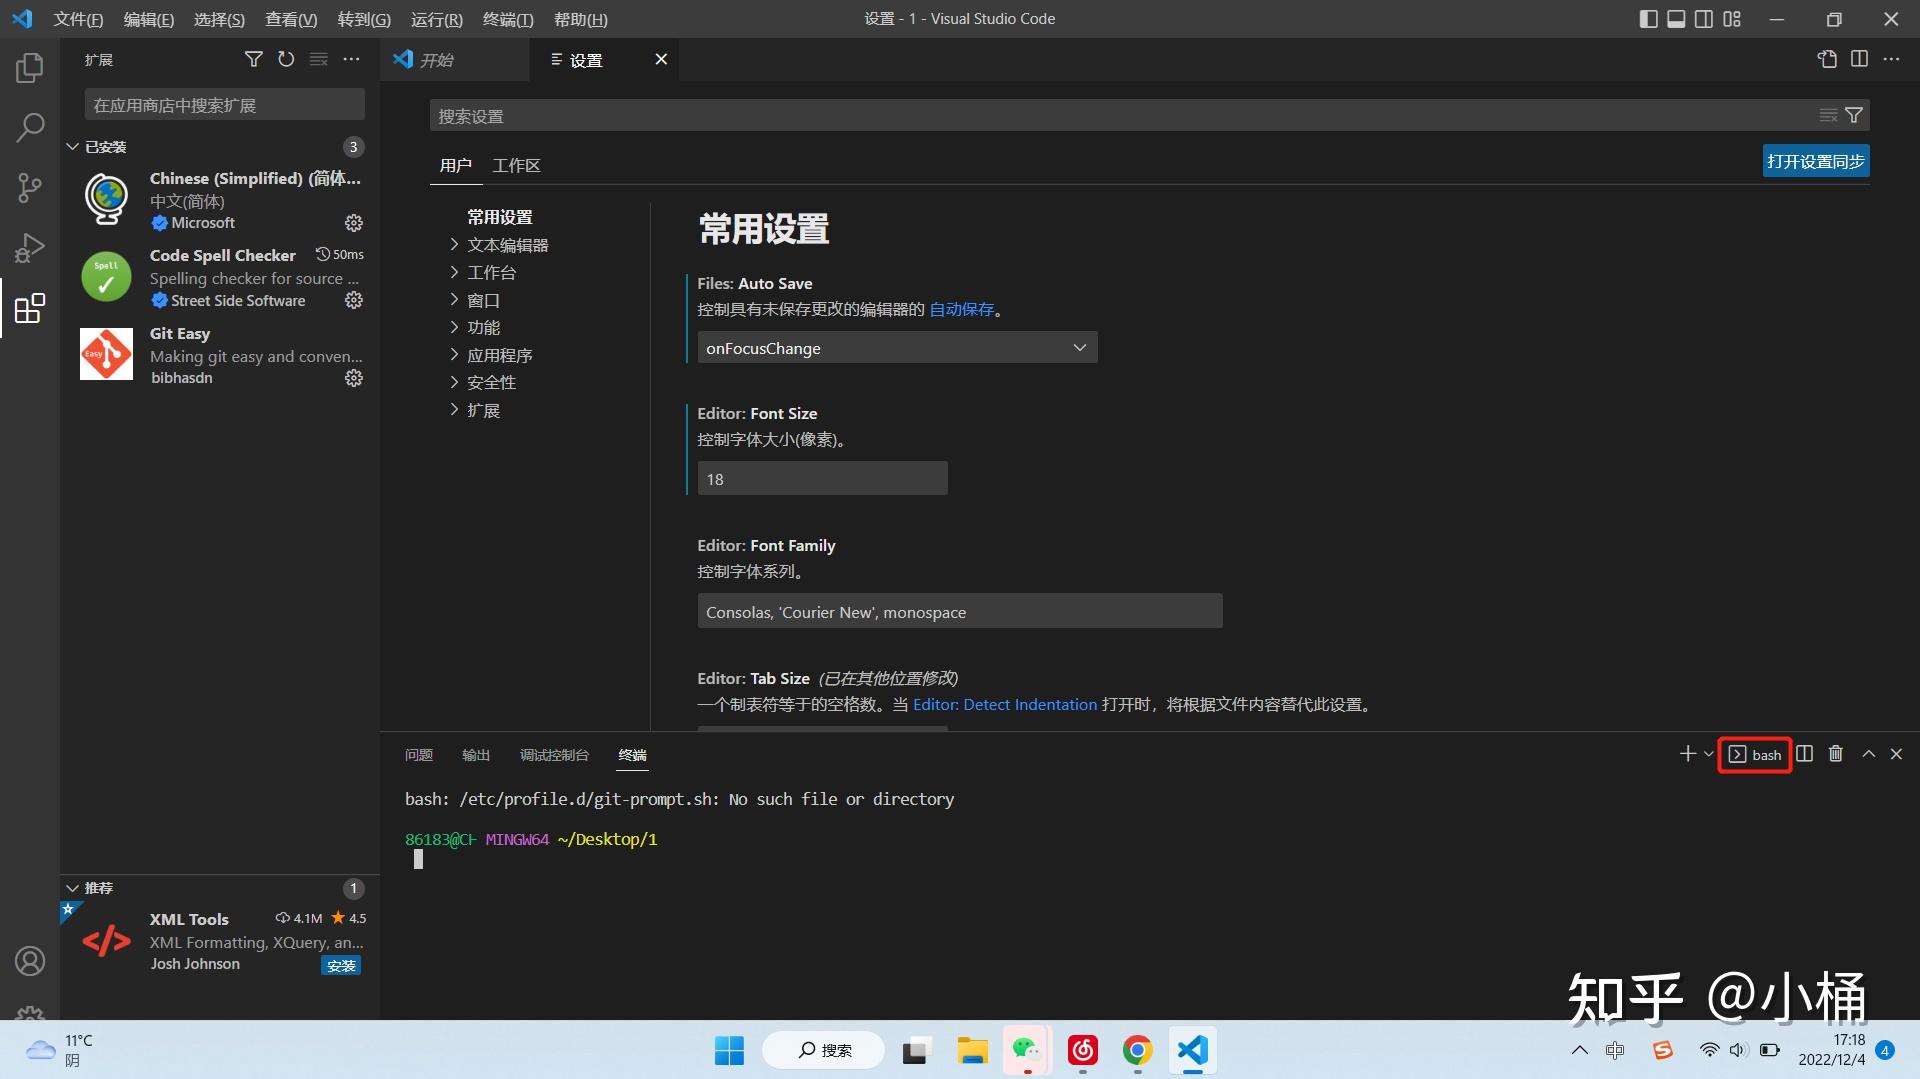Click the 打开设置同步 button
Image resolution: width=1920 pixels, height=1079 pixels.
click(1815, 160)
